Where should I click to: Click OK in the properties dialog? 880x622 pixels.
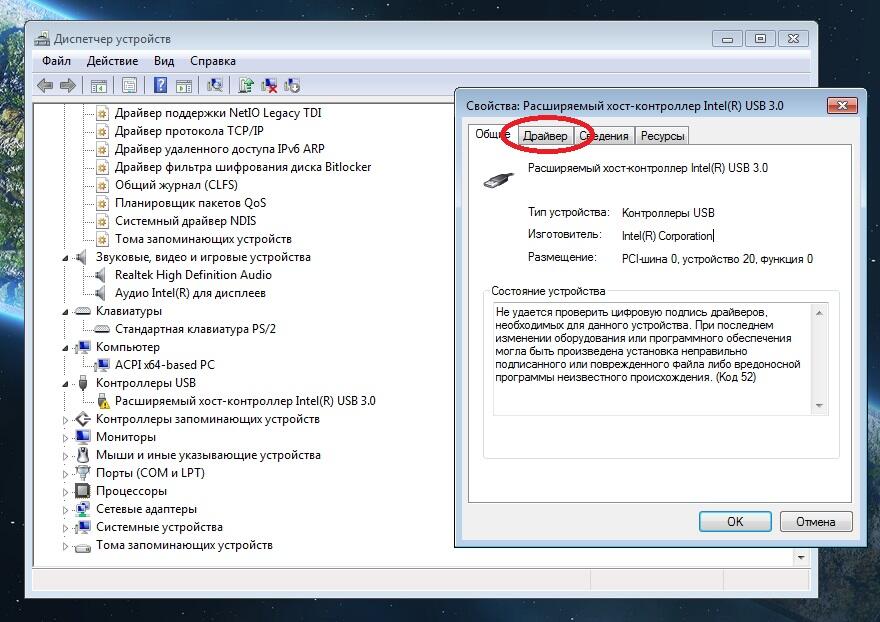(x=735, y=522)
